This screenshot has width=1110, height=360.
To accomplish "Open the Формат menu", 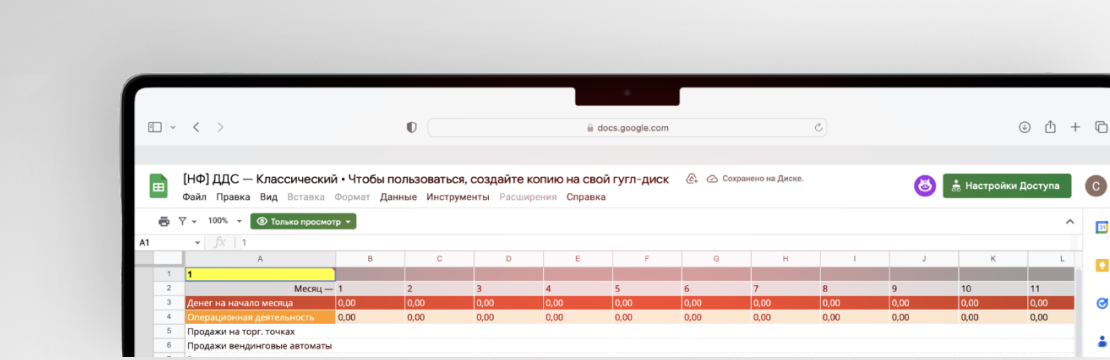I will click(x=353, y=197).
